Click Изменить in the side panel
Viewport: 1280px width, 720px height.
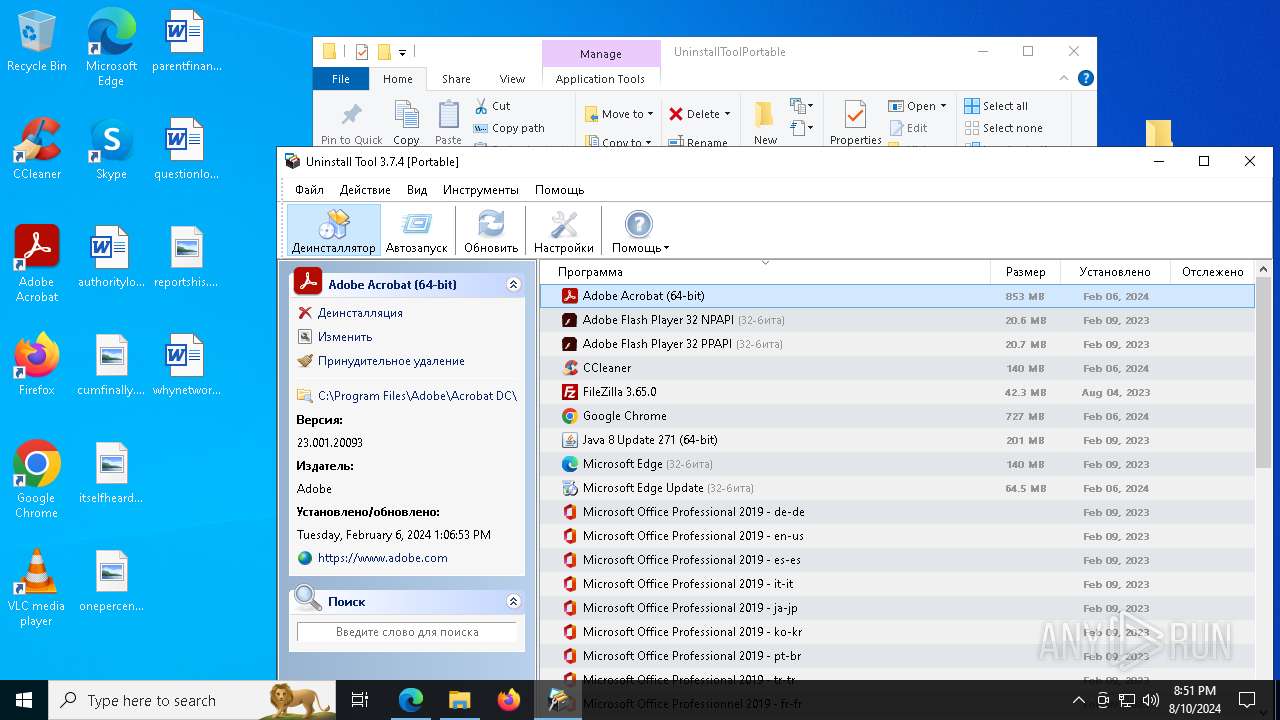tap(345, 337)
